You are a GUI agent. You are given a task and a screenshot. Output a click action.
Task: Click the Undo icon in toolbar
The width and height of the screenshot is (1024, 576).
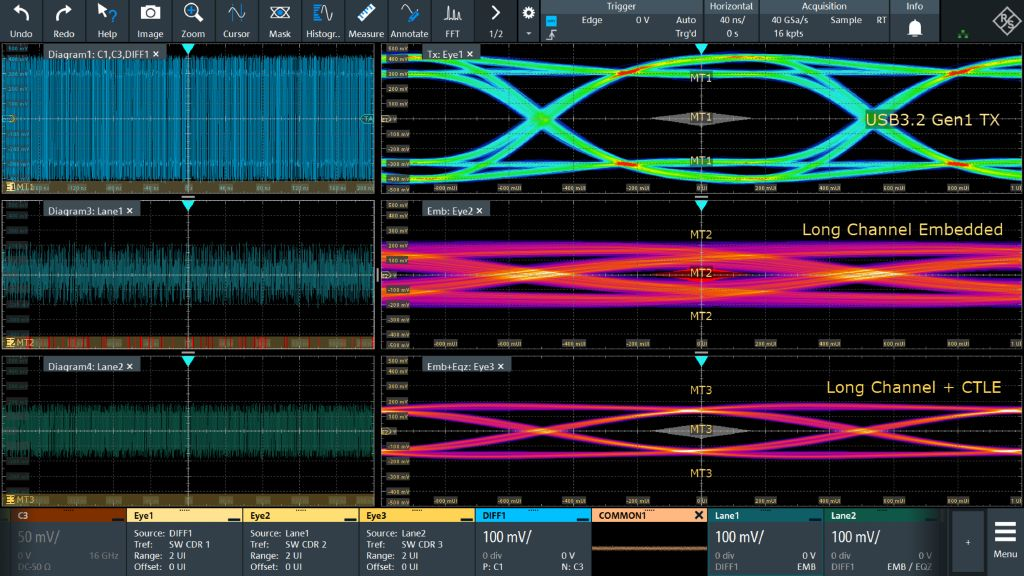(x=21, y=14)
